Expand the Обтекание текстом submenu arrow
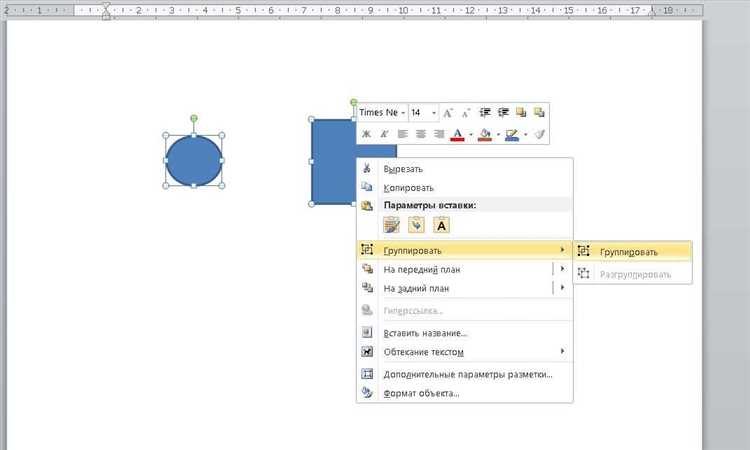This screenshot has width=750, height=450. pyautogui.click(x=562, y=351)
